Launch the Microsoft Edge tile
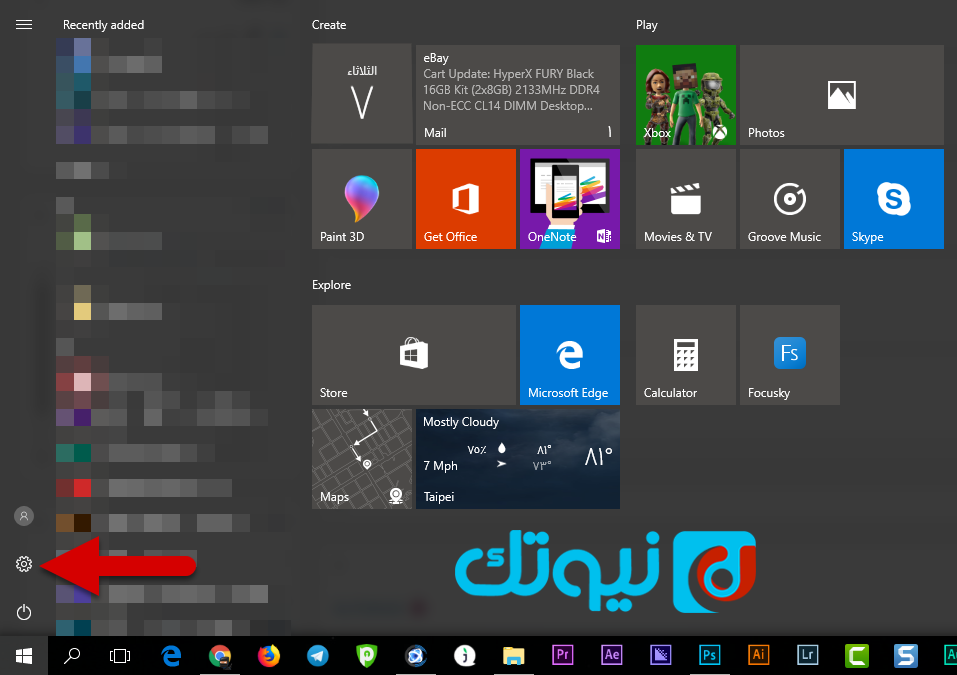This screenshot has width=957, height=675. (x=570, y=355)
